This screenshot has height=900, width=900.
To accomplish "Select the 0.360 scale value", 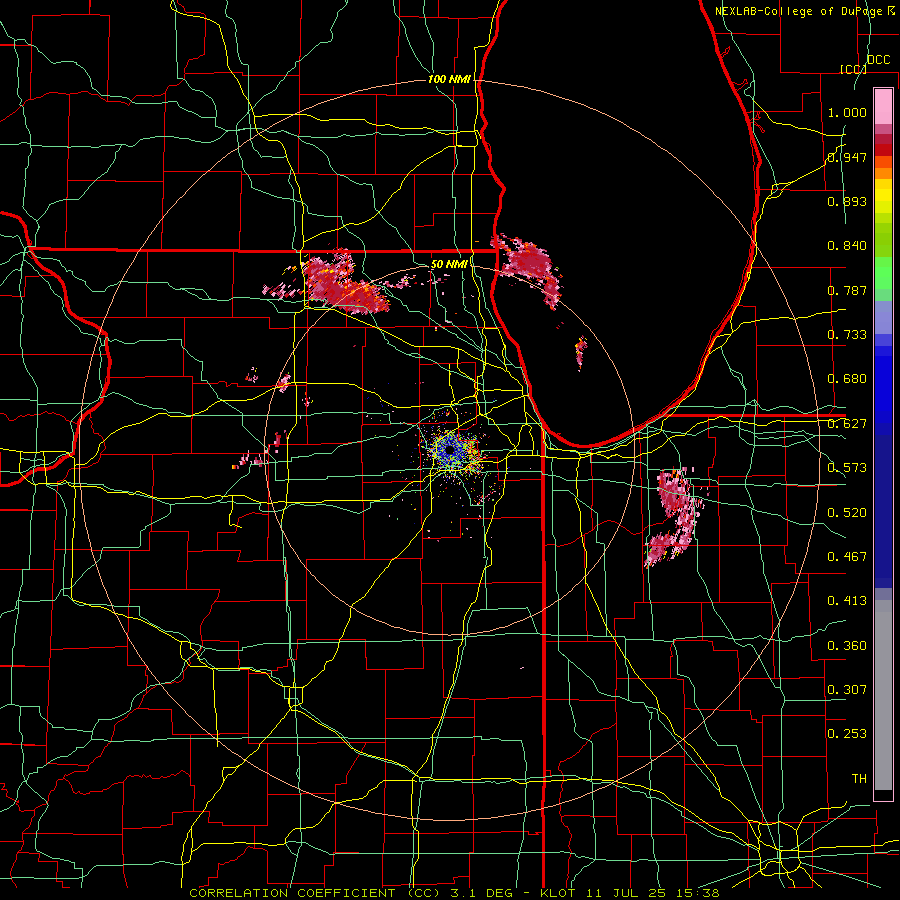I will (x=847, y=646).
